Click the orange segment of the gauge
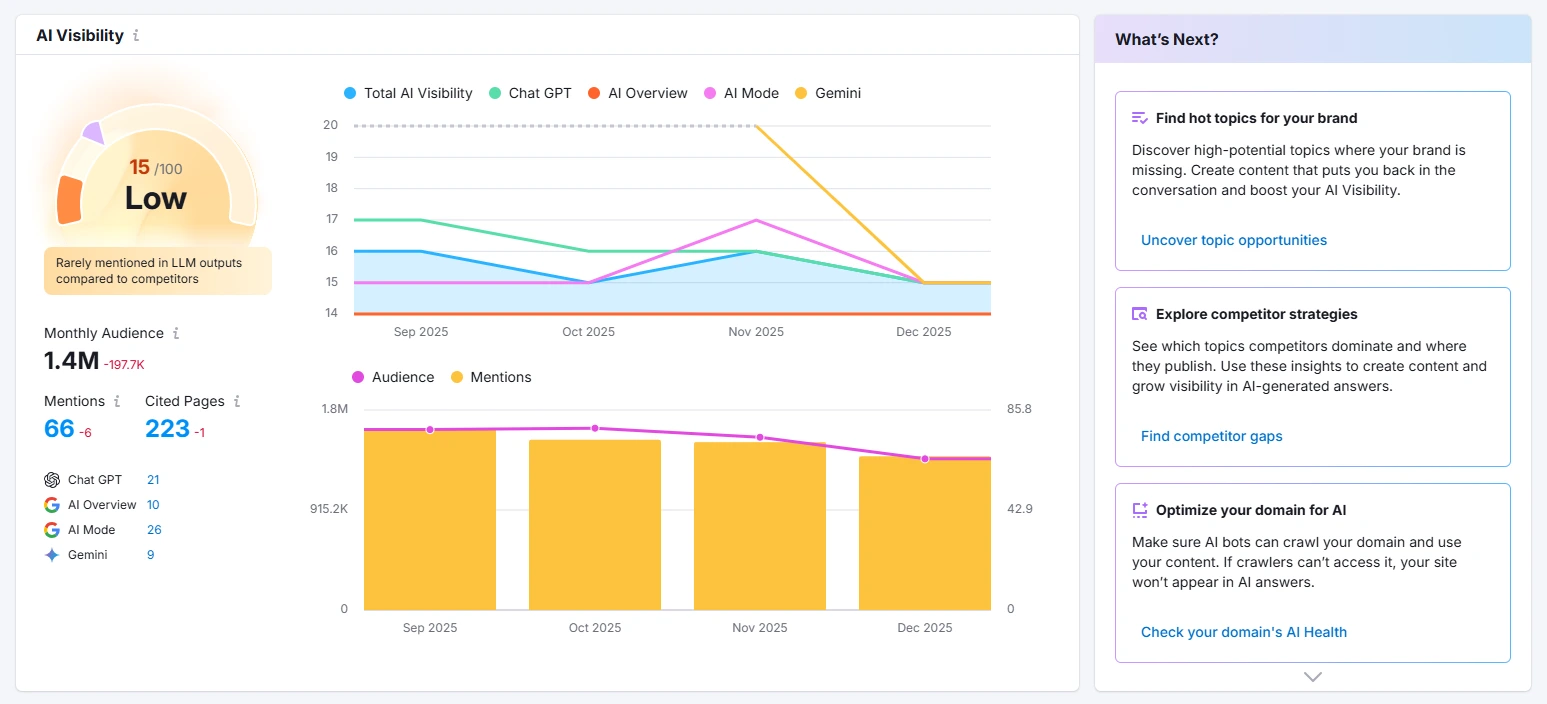This screenshot has width=1547, height=704. [69, 200]
